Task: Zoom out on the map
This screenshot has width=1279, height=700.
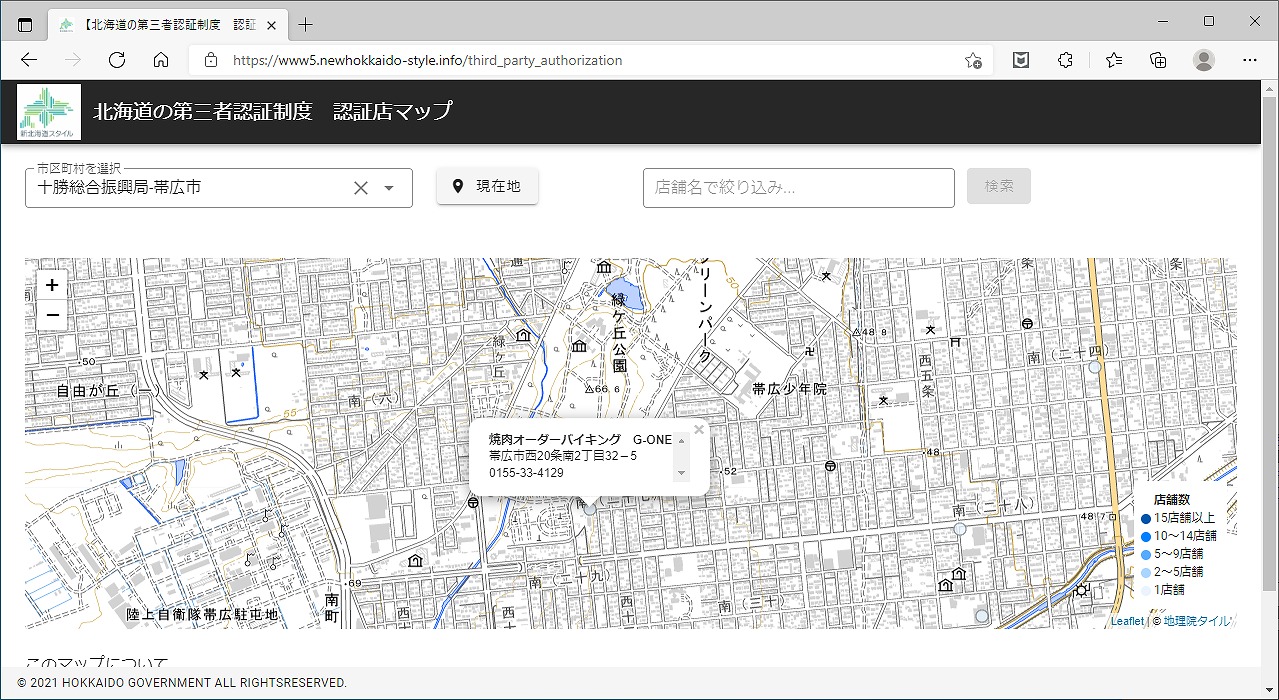Action: click(52, 315)
